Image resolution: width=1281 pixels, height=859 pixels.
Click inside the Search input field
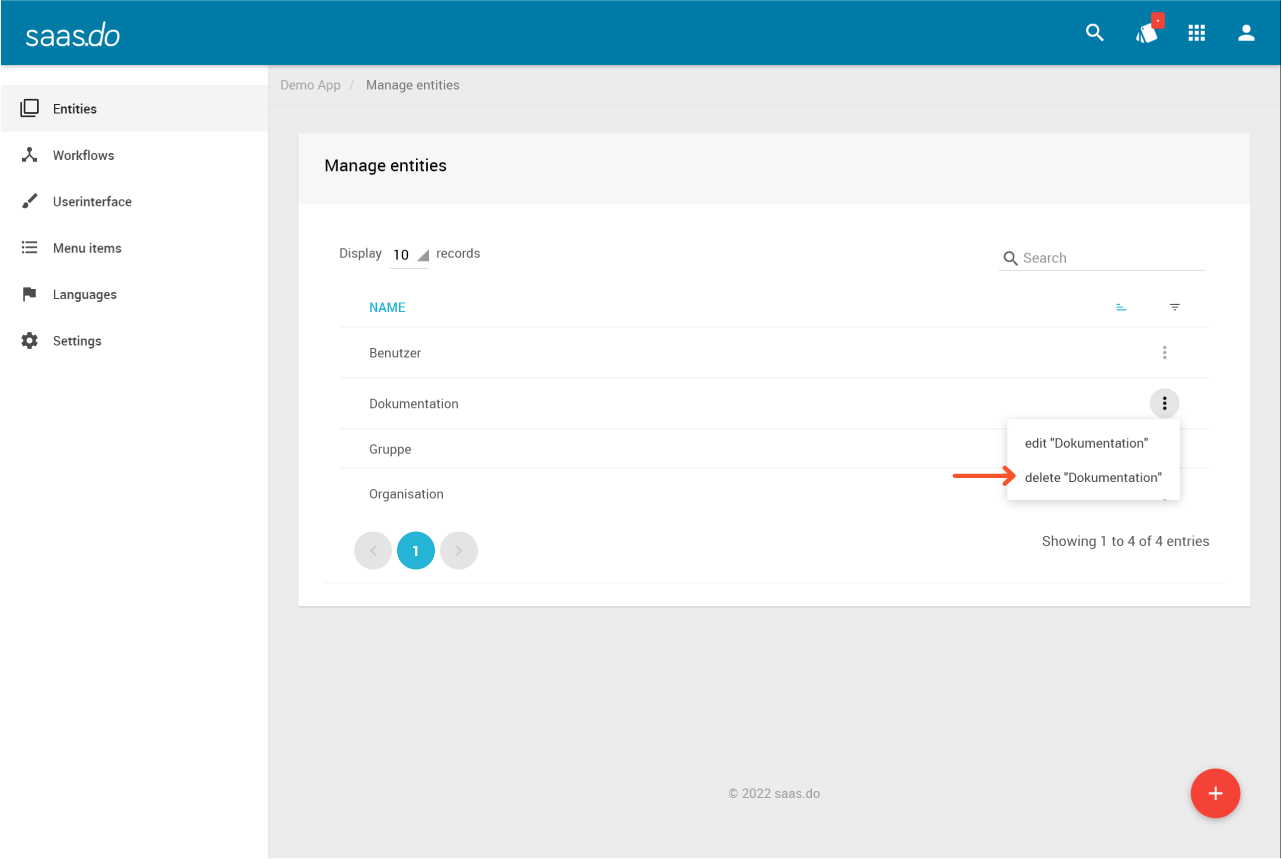pyautogui.click(x=1110, y=258)
